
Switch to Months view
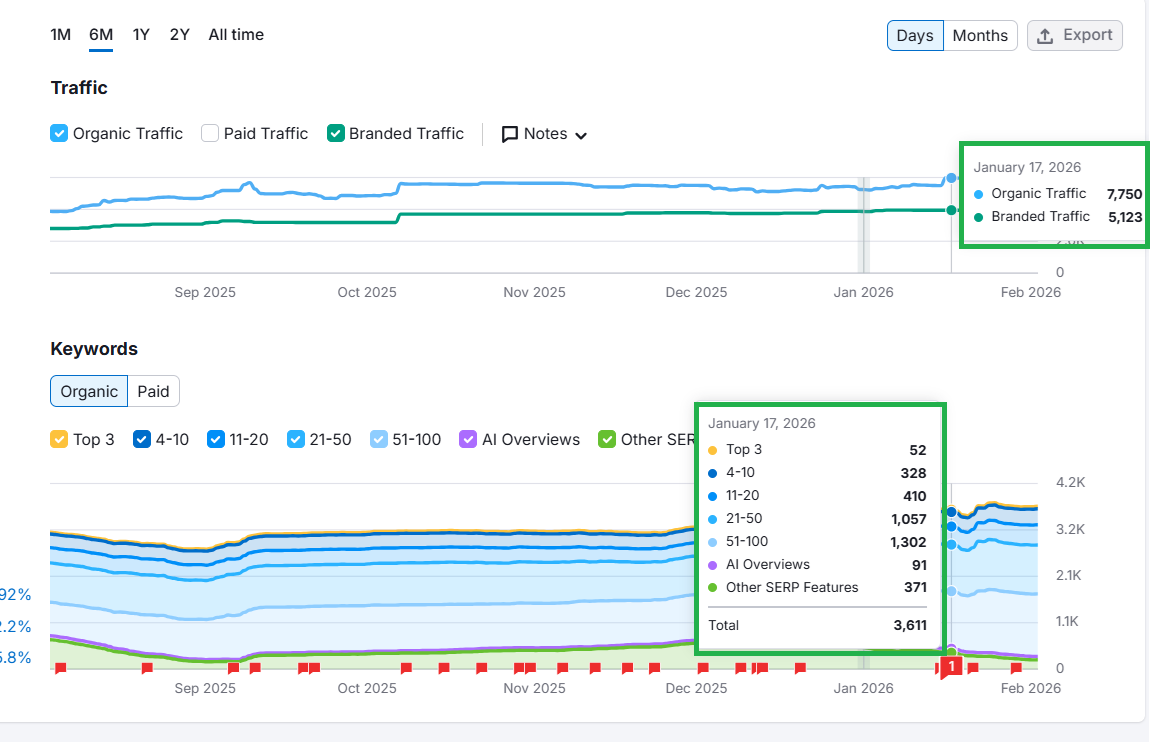tap(979, 36)
